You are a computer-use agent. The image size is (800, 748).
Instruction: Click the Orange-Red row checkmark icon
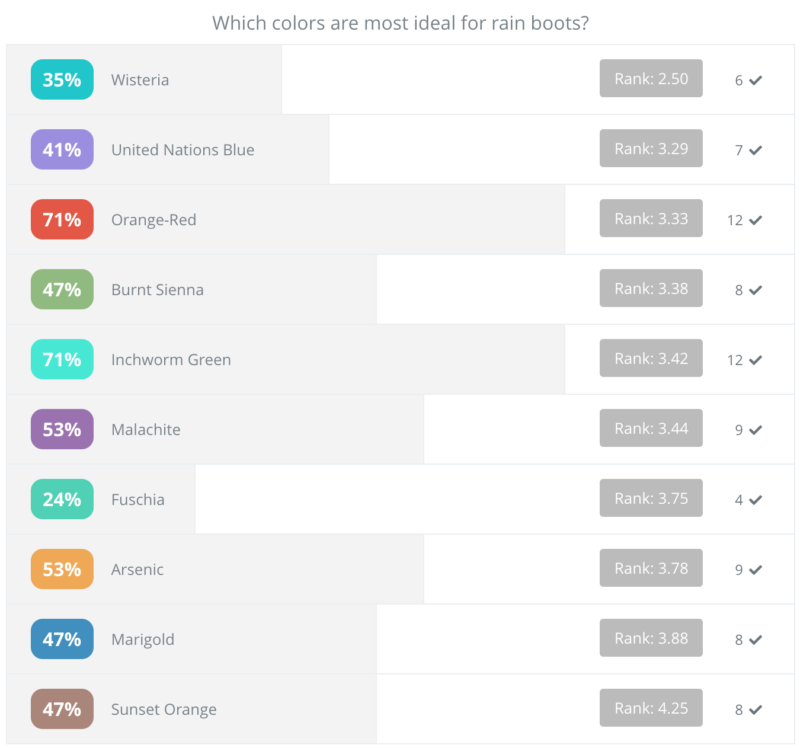[756, 220]
